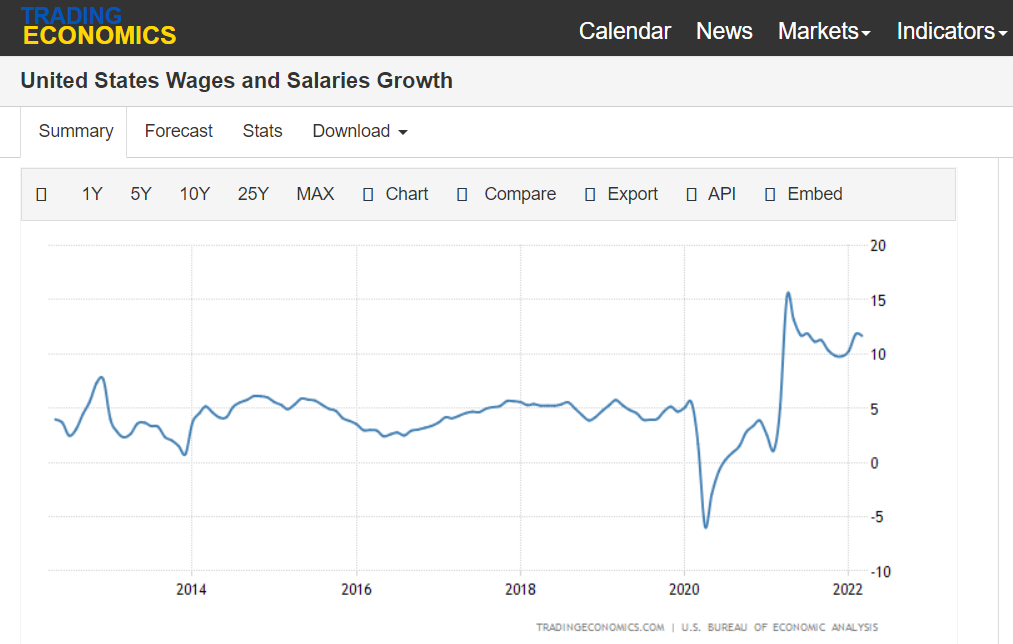Viewport: 1013px width, 644px height.
Task: Click the calendar icon before 1Y
Action: [41, 194]
